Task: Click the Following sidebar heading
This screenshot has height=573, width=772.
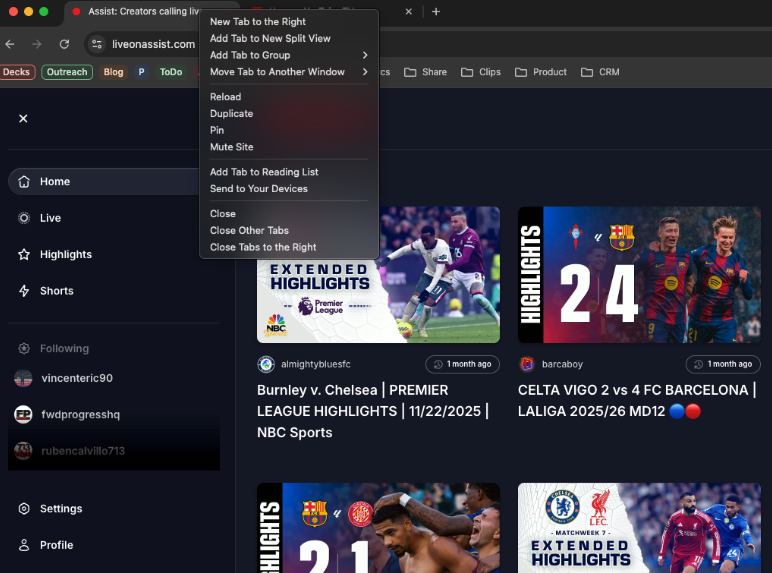Action: pyautogui.click(x=64, y=349)
